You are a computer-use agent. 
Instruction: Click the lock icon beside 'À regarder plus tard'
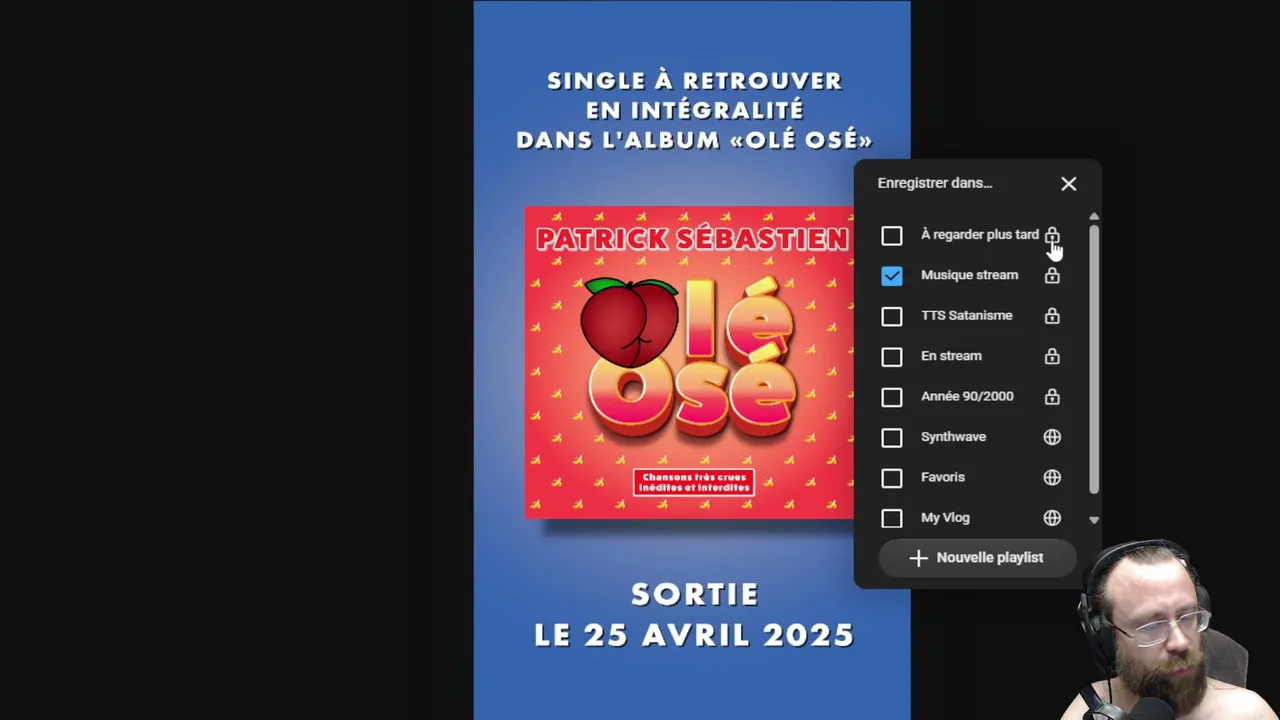pos(1052,236)
